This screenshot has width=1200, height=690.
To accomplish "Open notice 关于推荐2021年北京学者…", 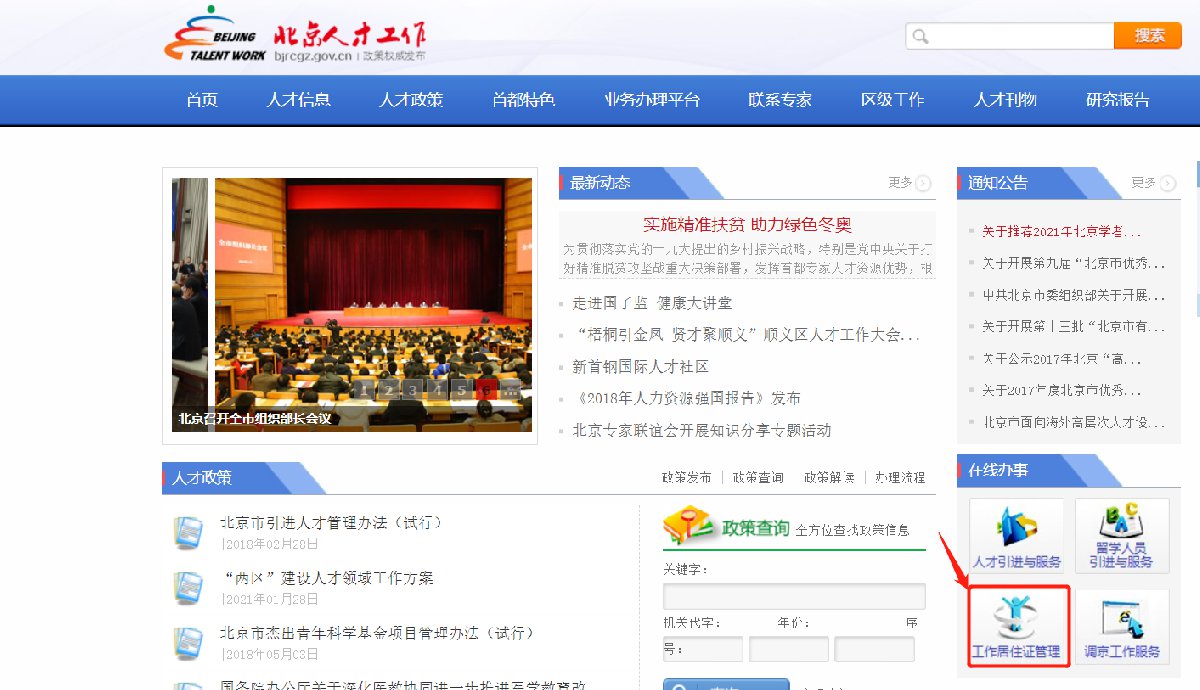I will click(x=1061, y=231).
